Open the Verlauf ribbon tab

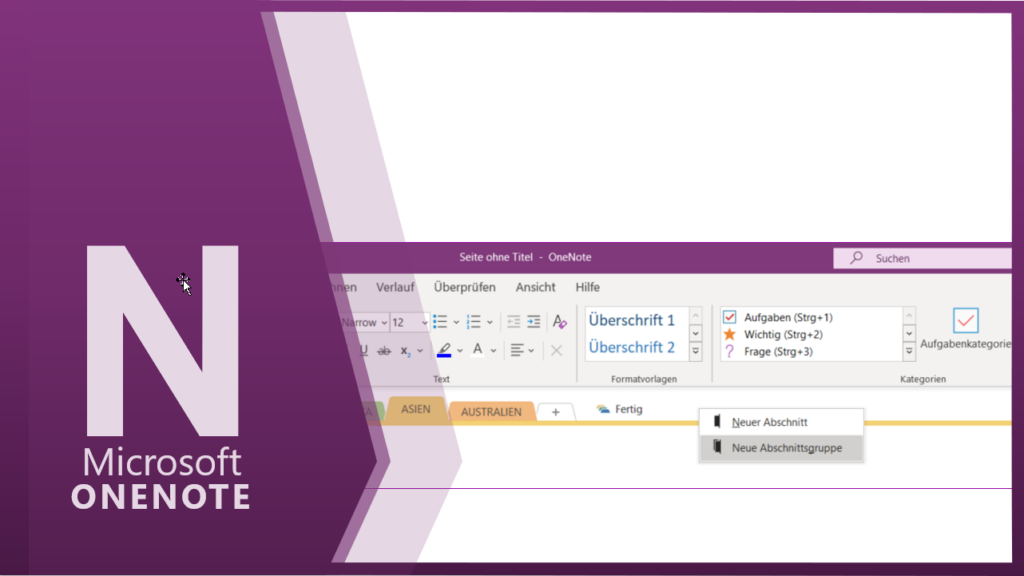pos(395,287)
